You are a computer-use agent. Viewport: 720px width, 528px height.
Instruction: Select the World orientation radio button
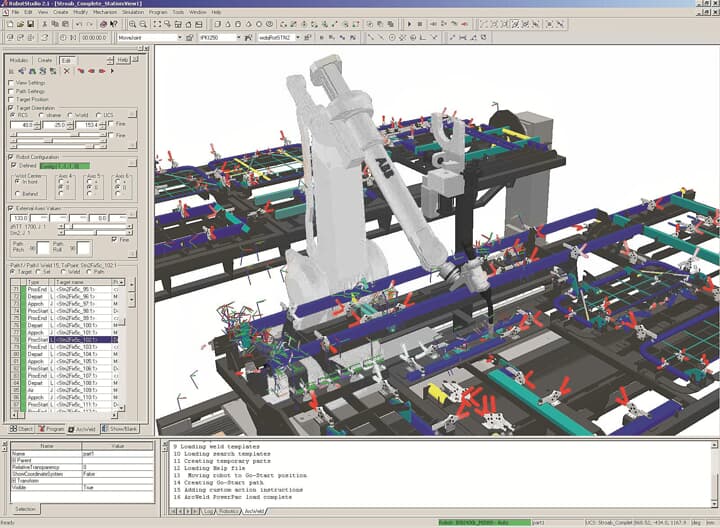(x=72, y=115)
